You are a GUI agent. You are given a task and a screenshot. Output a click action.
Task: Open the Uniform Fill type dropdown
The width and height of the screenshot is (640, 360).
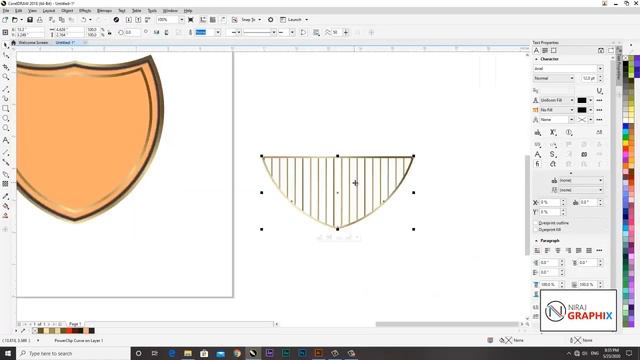coord(571,100)
